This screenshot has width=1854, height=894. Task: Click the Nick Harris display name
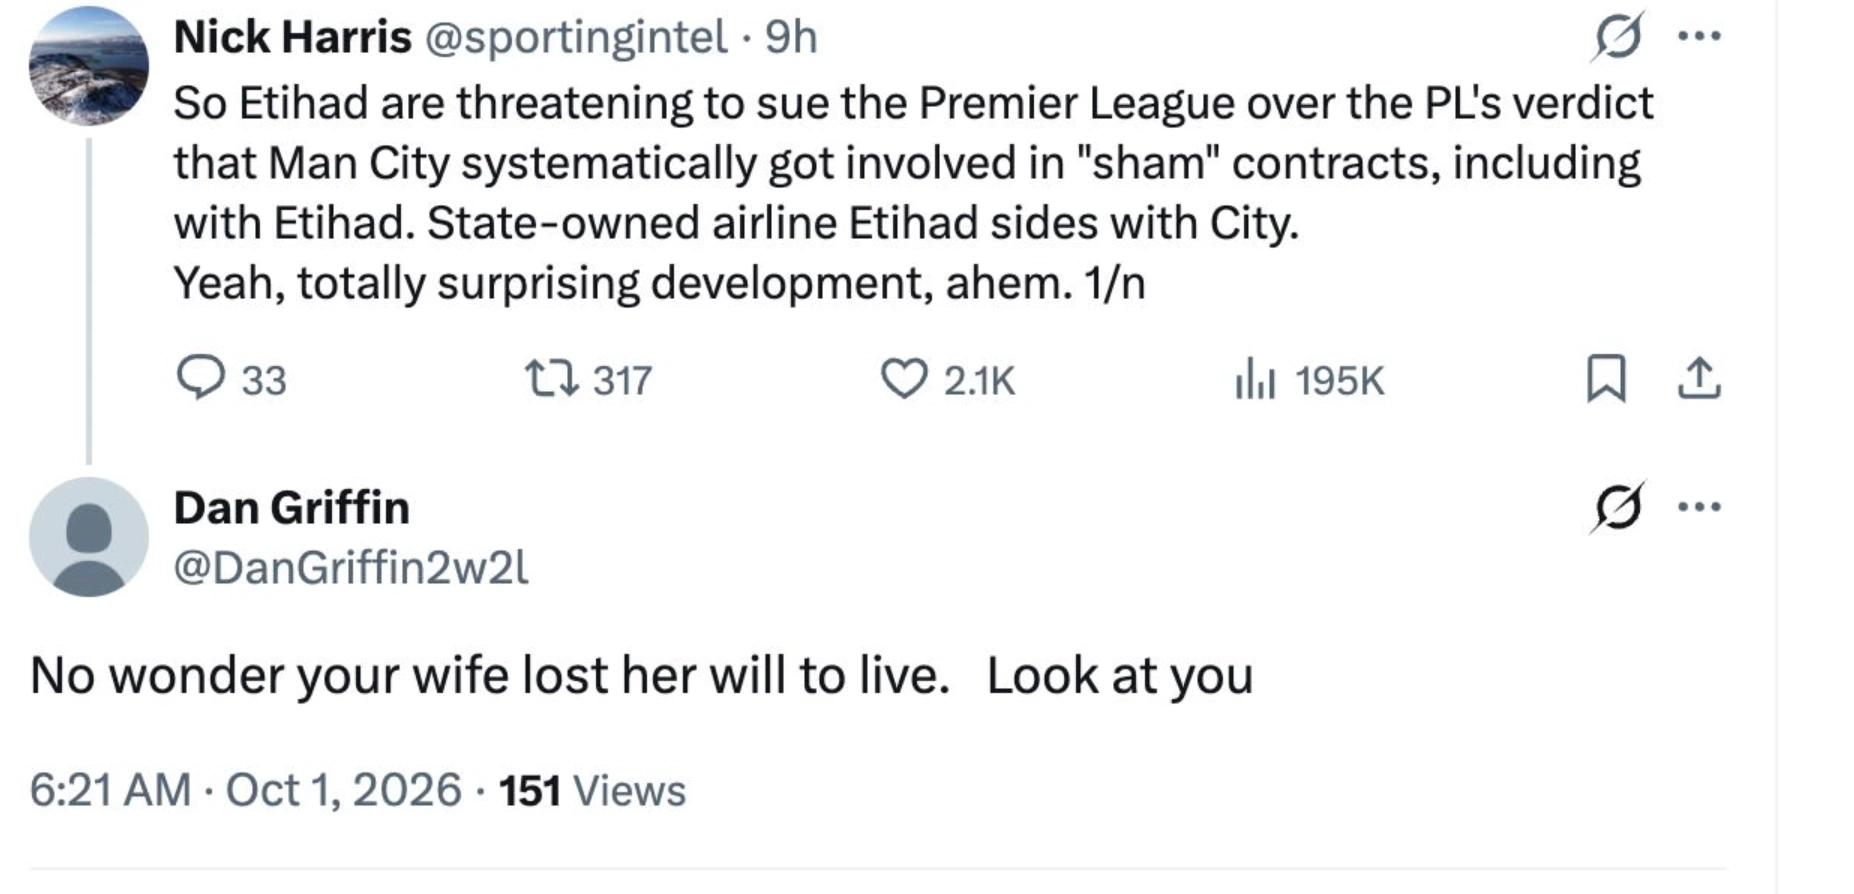[x=292, y=37]
